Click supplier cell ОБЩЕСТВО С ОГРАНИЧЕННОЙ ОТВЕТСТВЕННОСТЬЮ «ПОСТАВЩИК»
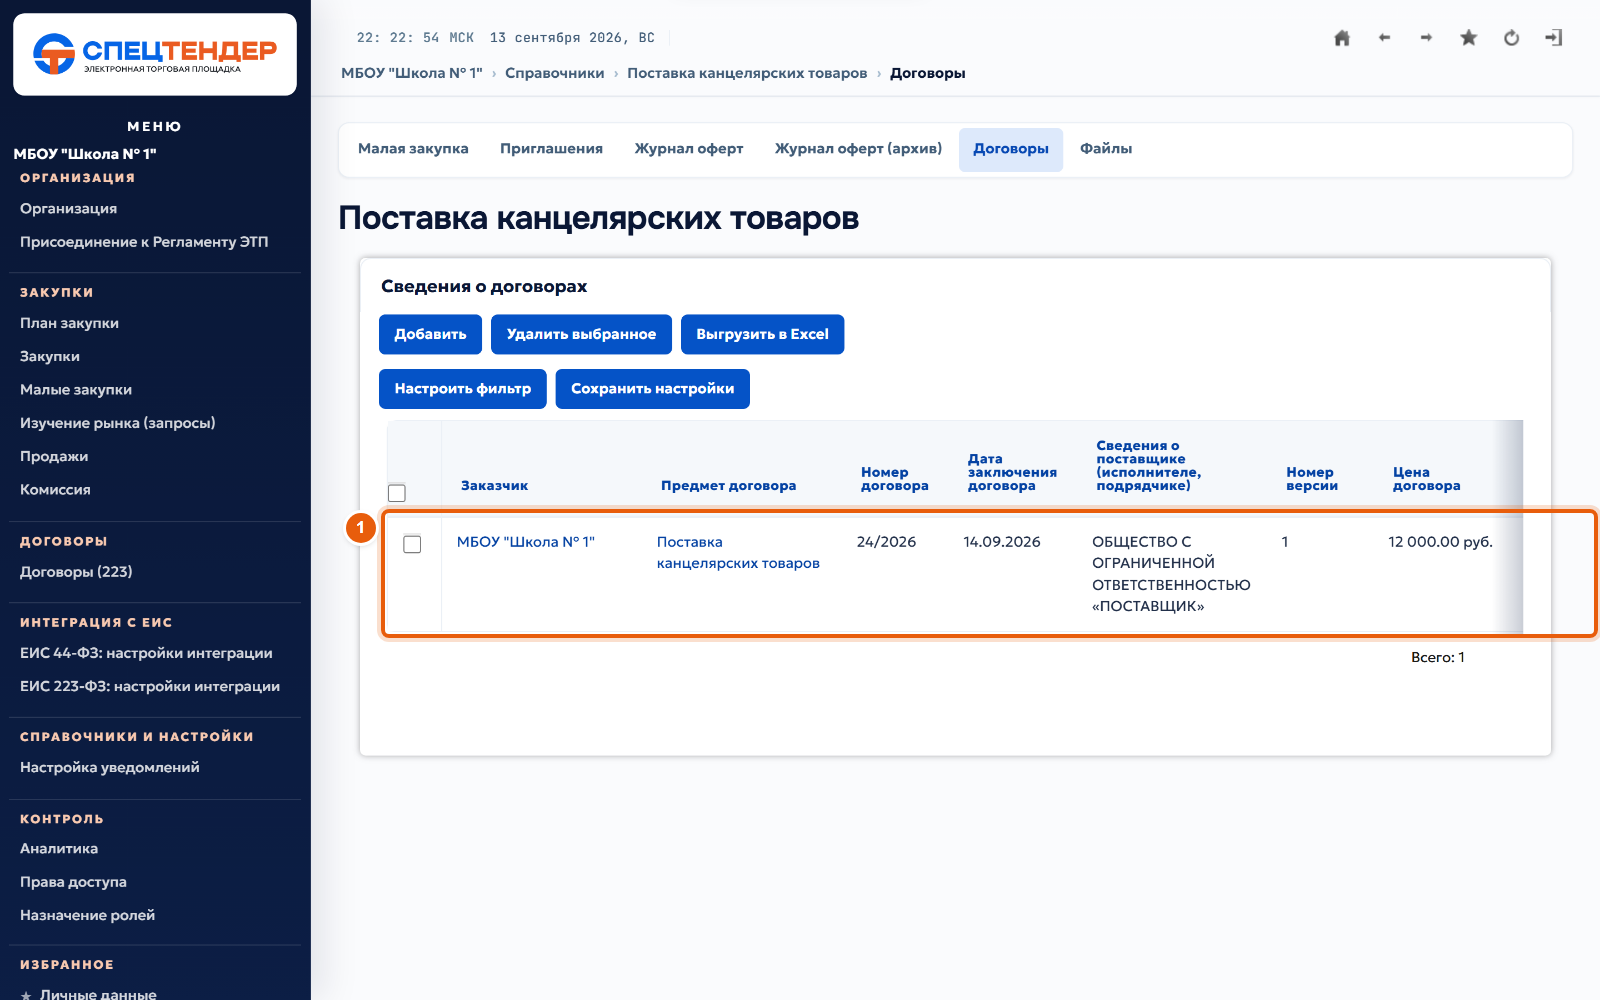This screenshot has height=1000, width=1600. pos(1171,574)
